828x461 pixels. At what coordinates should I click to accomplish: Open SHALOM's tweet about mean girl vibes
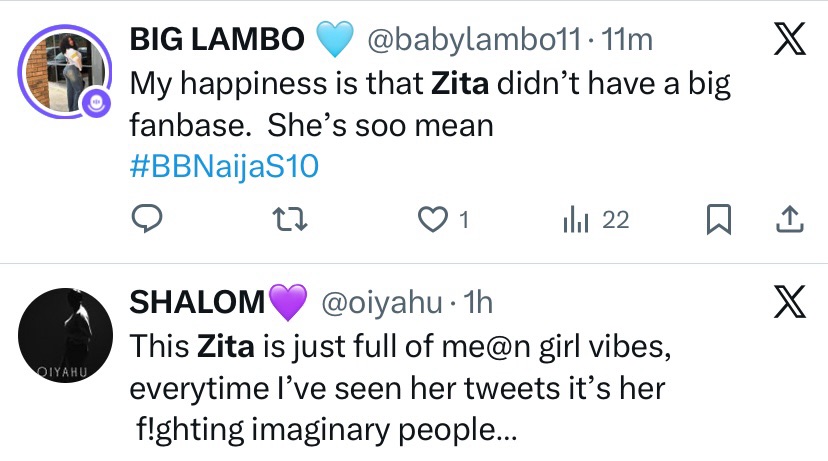pos(430,389)
